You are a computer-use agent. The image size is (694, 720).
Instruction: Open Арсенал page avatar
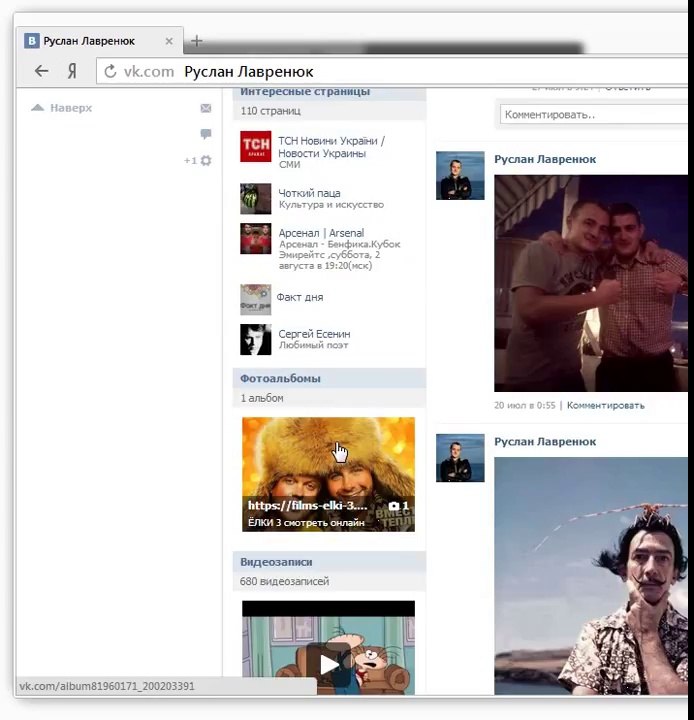click(x=255, y=238)
